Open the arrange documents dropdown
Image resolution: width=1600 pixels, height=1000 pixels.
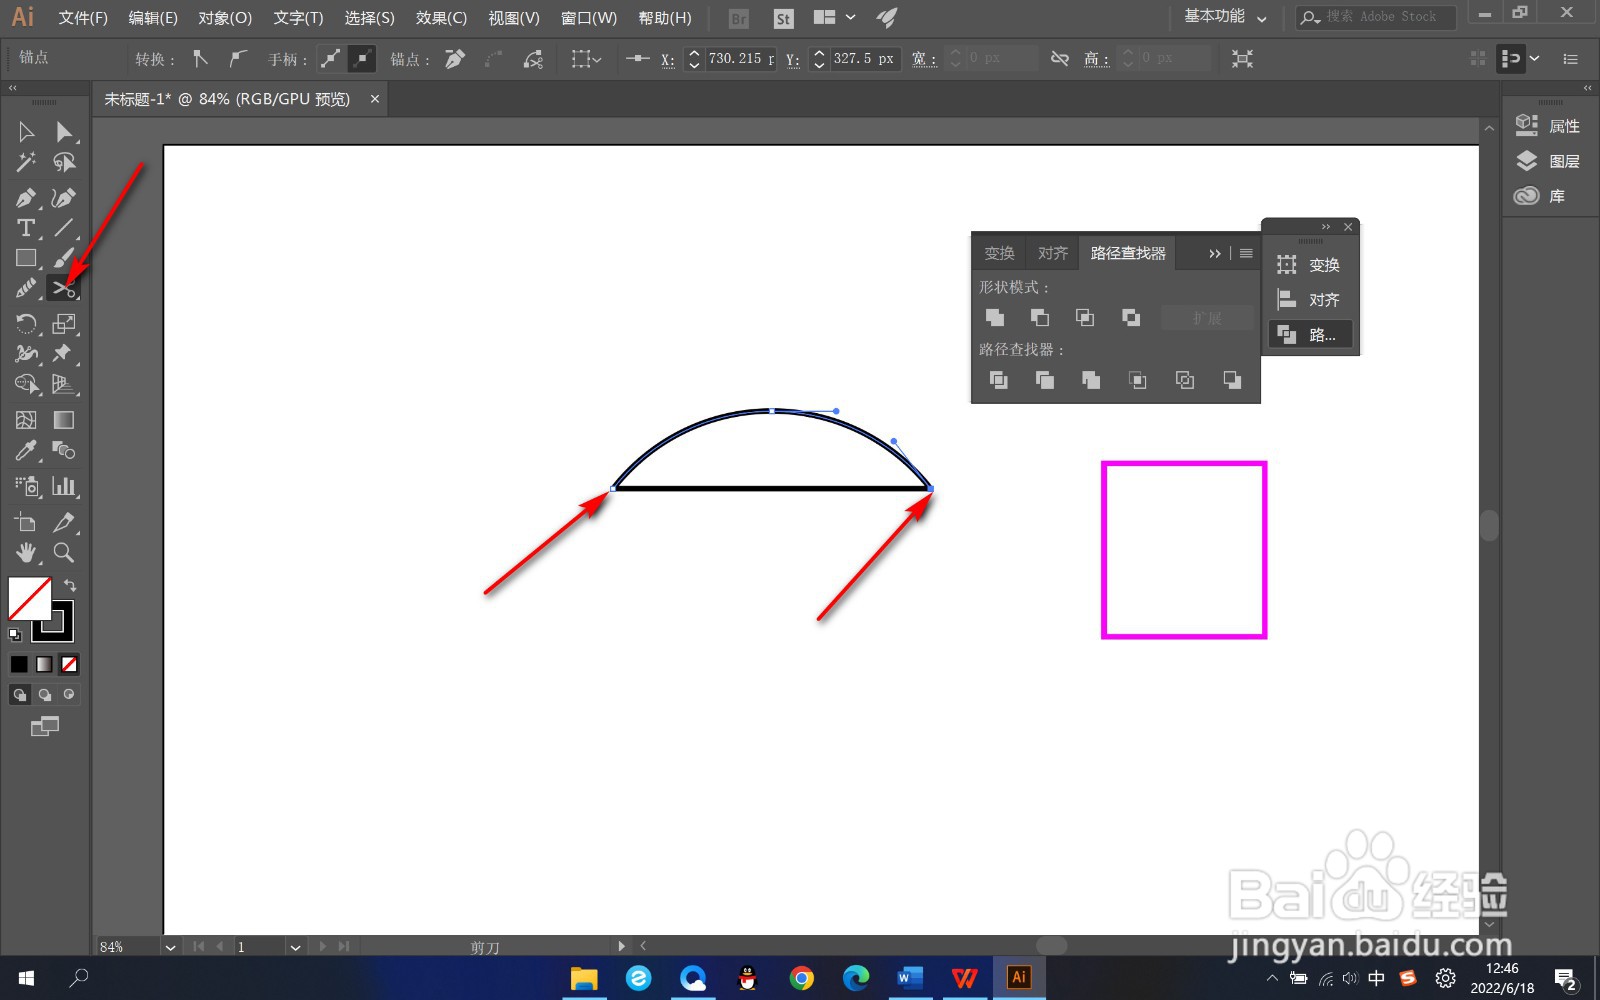[x=834, y=17]
